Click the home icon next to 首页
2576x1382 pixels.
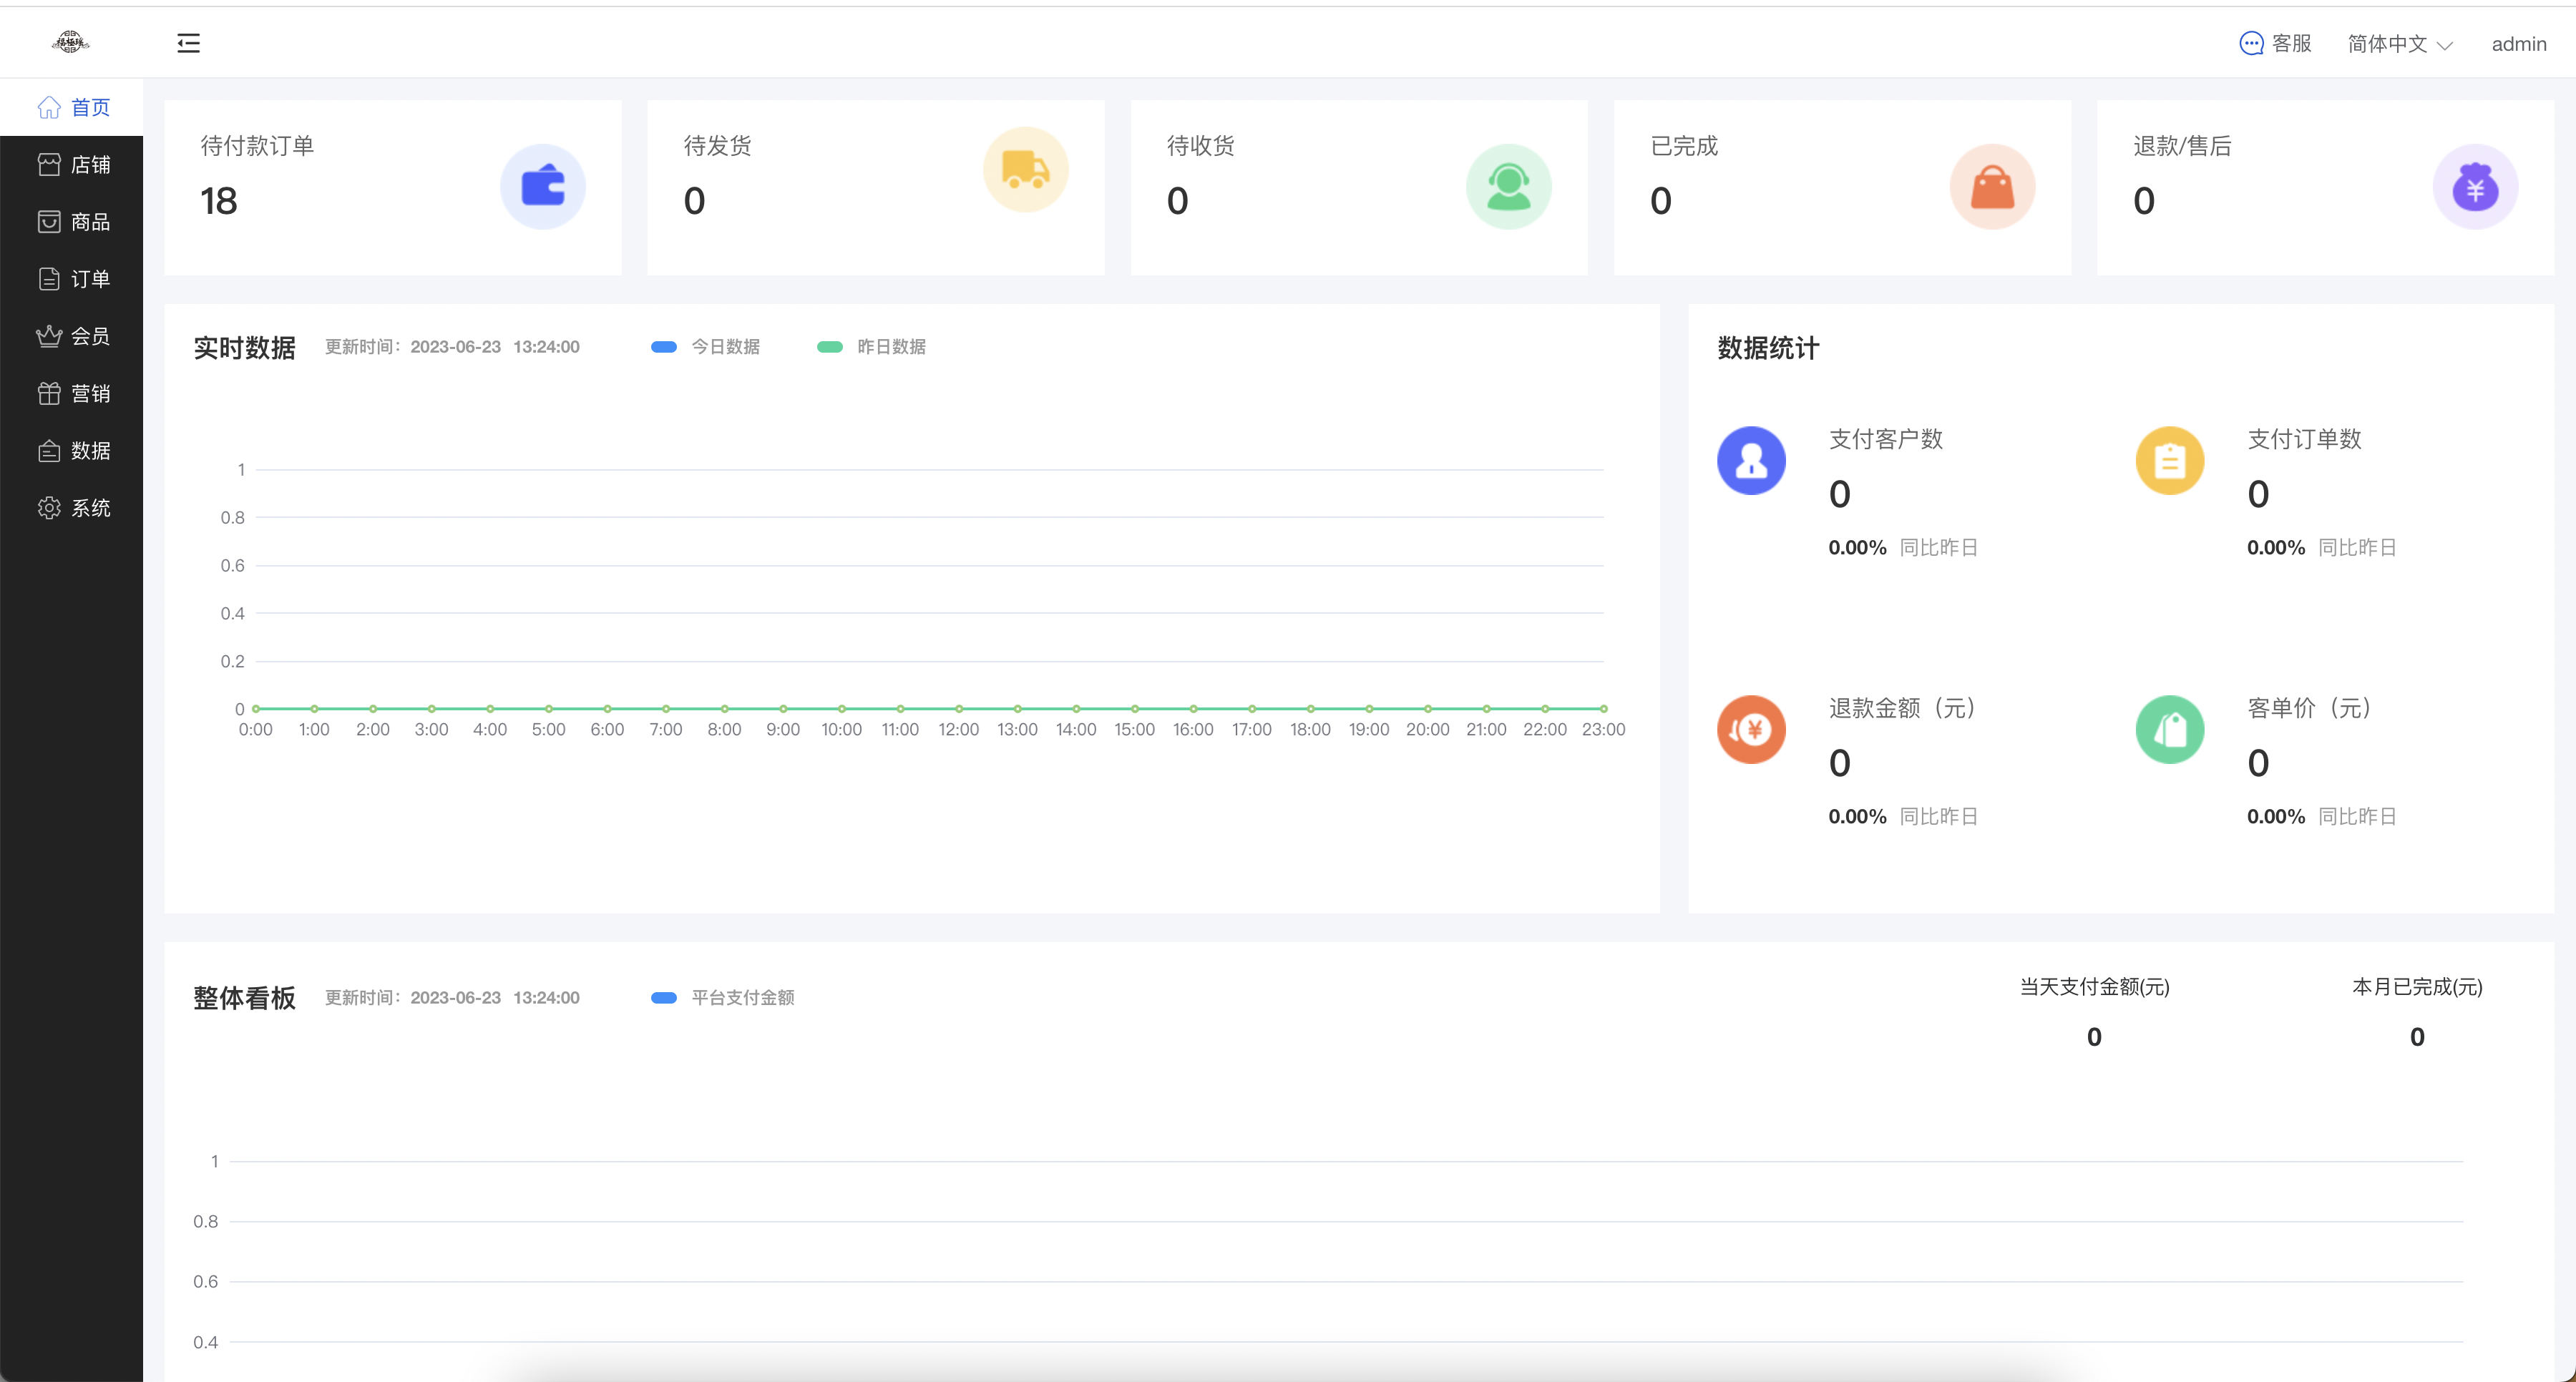[x=49, y=107]
